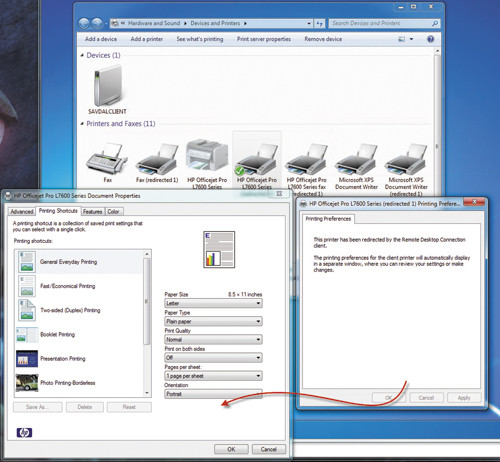Click Cancel in Printing Preferences dialog
Viewport: 500px width, 462px height.
426,398
